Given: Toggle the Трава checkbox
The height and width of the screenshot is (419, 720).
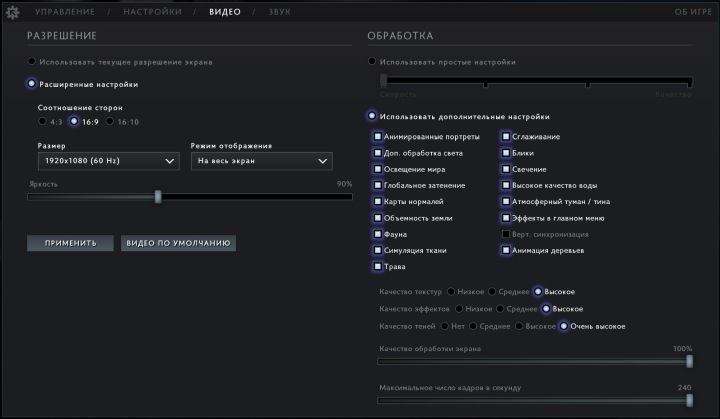Looking at the screenshot, I should [377, 267].
